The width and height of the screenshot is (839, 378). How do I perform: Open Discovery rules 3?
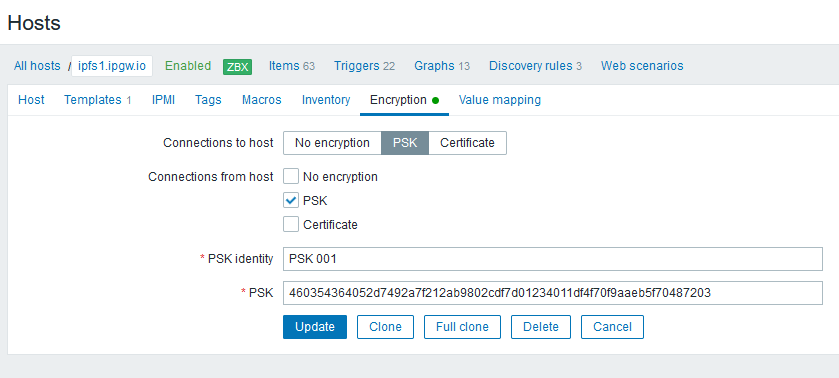pos(535,66)
